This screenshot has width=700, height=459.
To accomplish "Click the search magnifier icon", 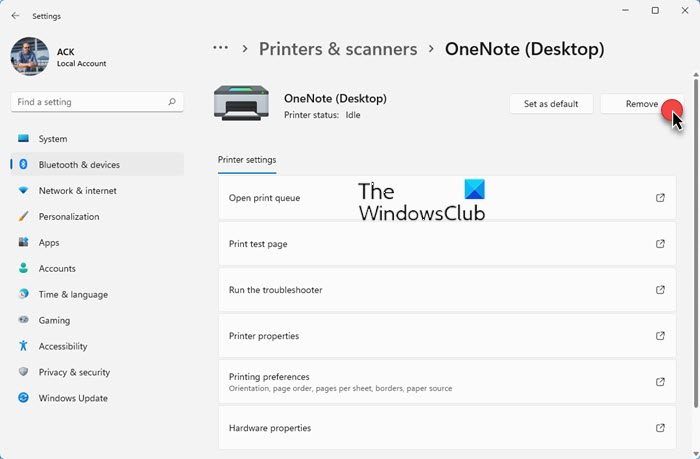I will tap(173, 102).
